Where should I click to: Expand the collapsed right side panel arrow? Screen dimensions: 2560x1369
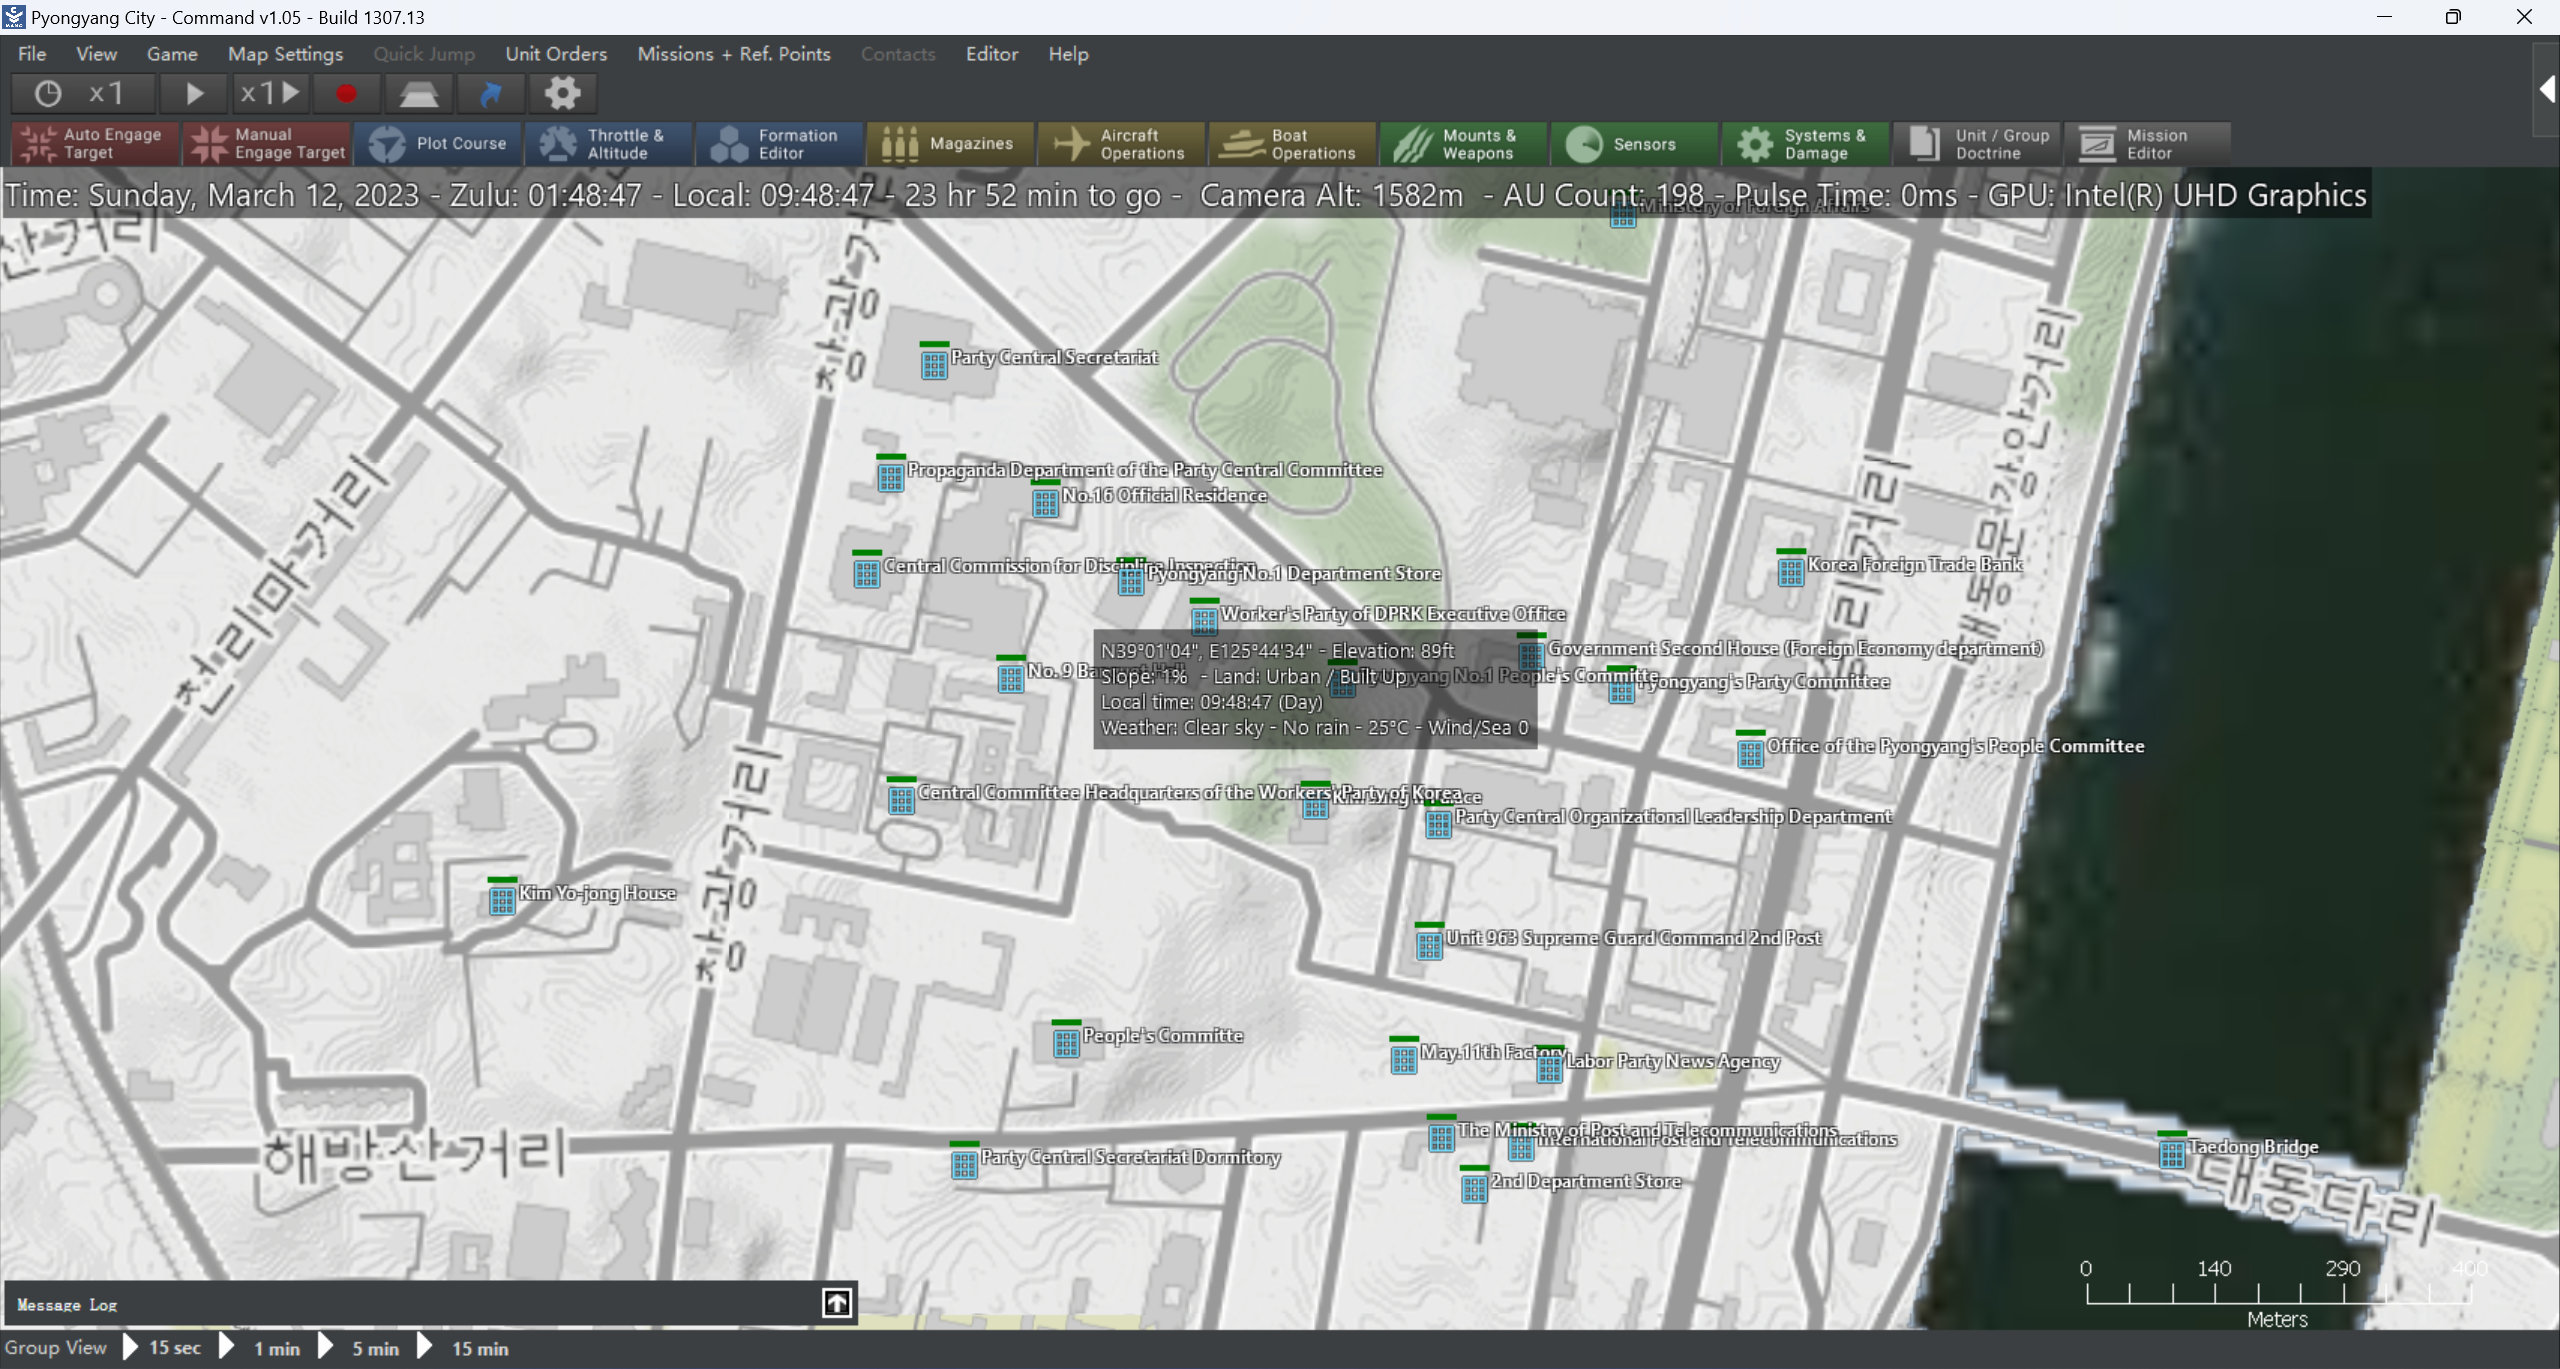click(2547, 90)
